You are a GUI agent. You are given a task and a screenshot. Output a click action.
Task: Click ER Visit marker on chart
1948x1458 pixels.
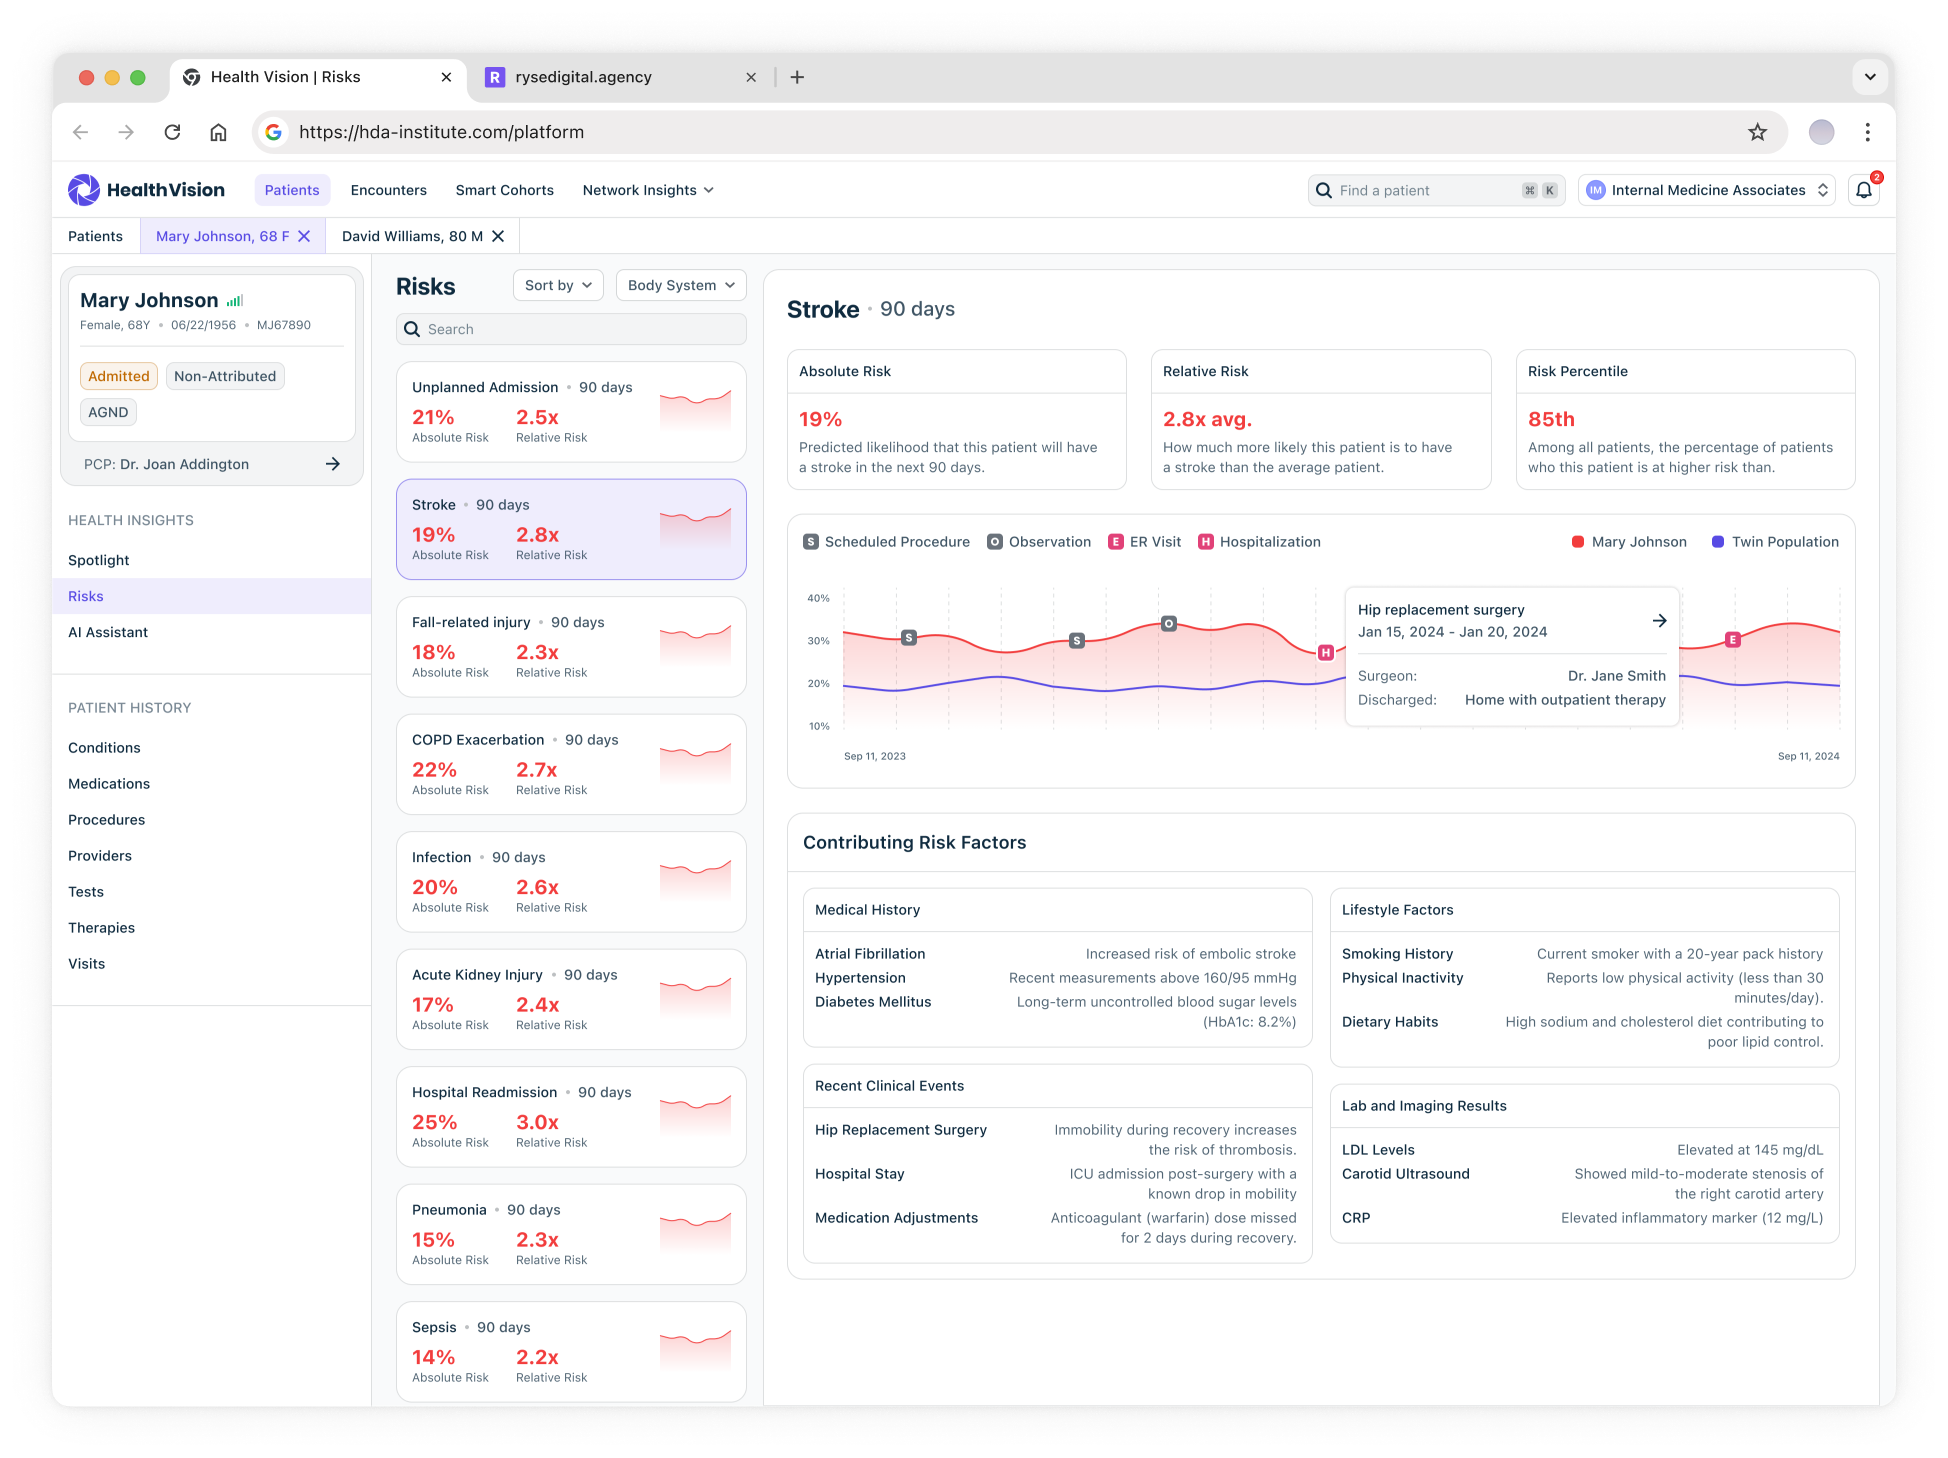tap(1733, 640)
